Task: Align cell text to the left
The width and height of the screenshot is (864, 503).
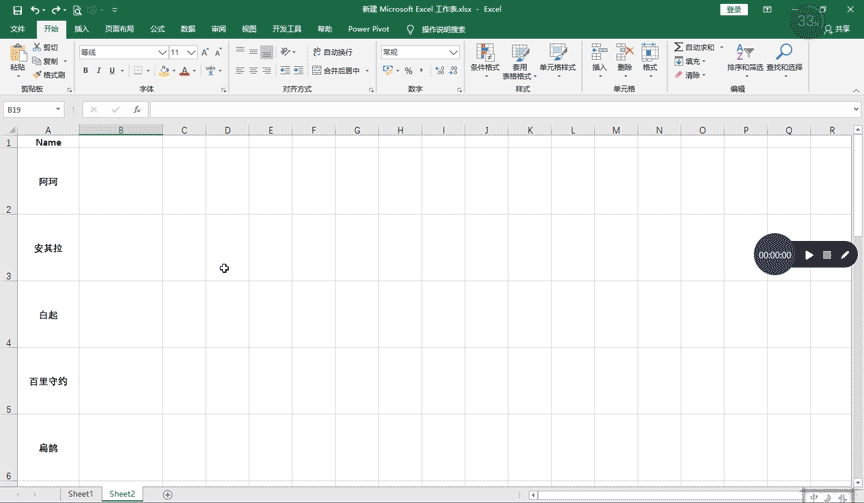Action: tap(240, 70)
